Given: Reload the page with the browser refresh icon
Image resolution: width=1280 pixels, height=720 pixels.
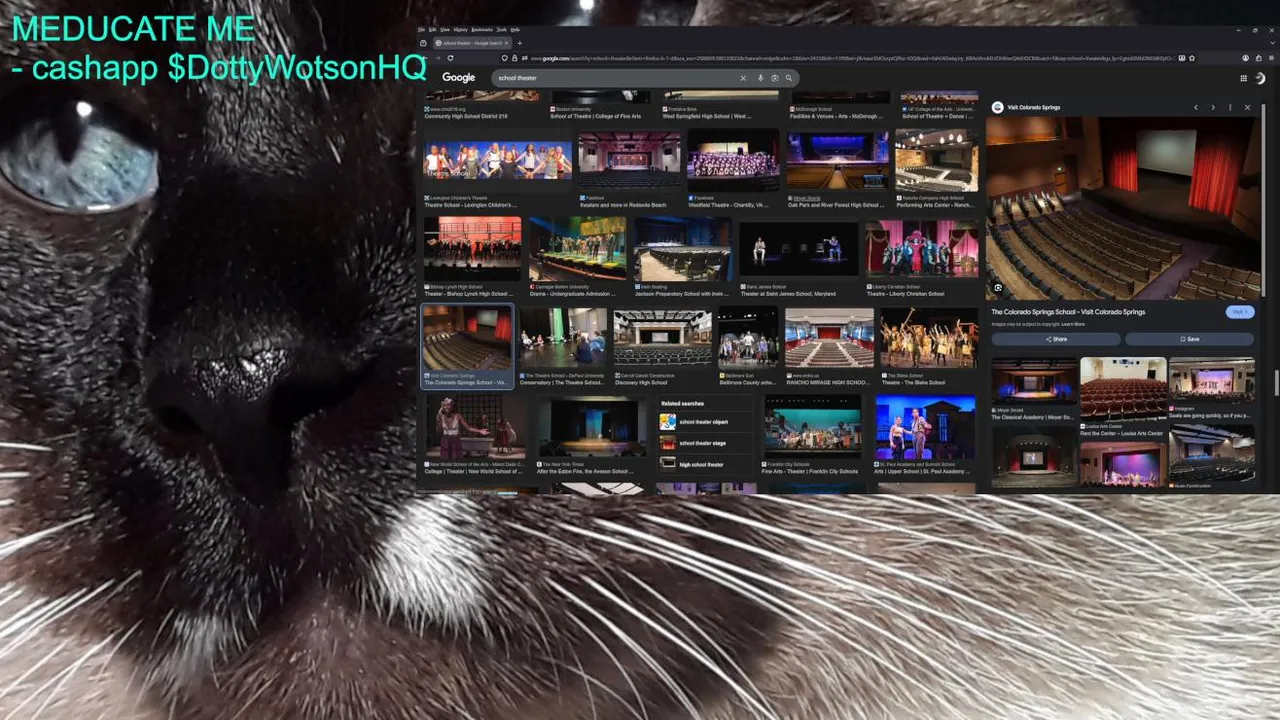Looking at the screenshot, I should pyautogui.click(x=450, y=58).
